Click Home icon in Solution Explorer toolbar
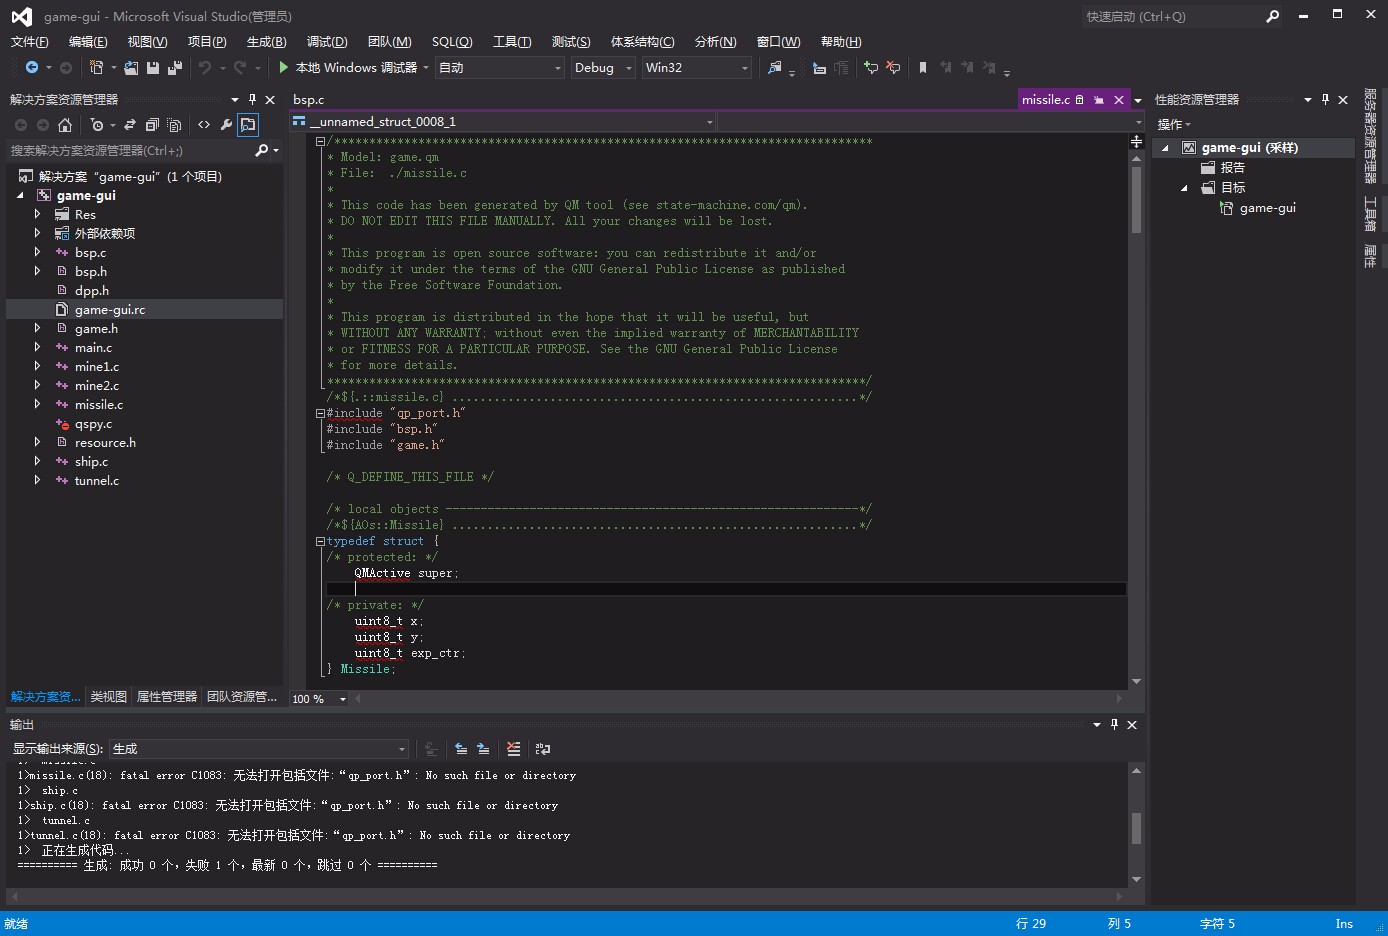 (x=65, y=125)
